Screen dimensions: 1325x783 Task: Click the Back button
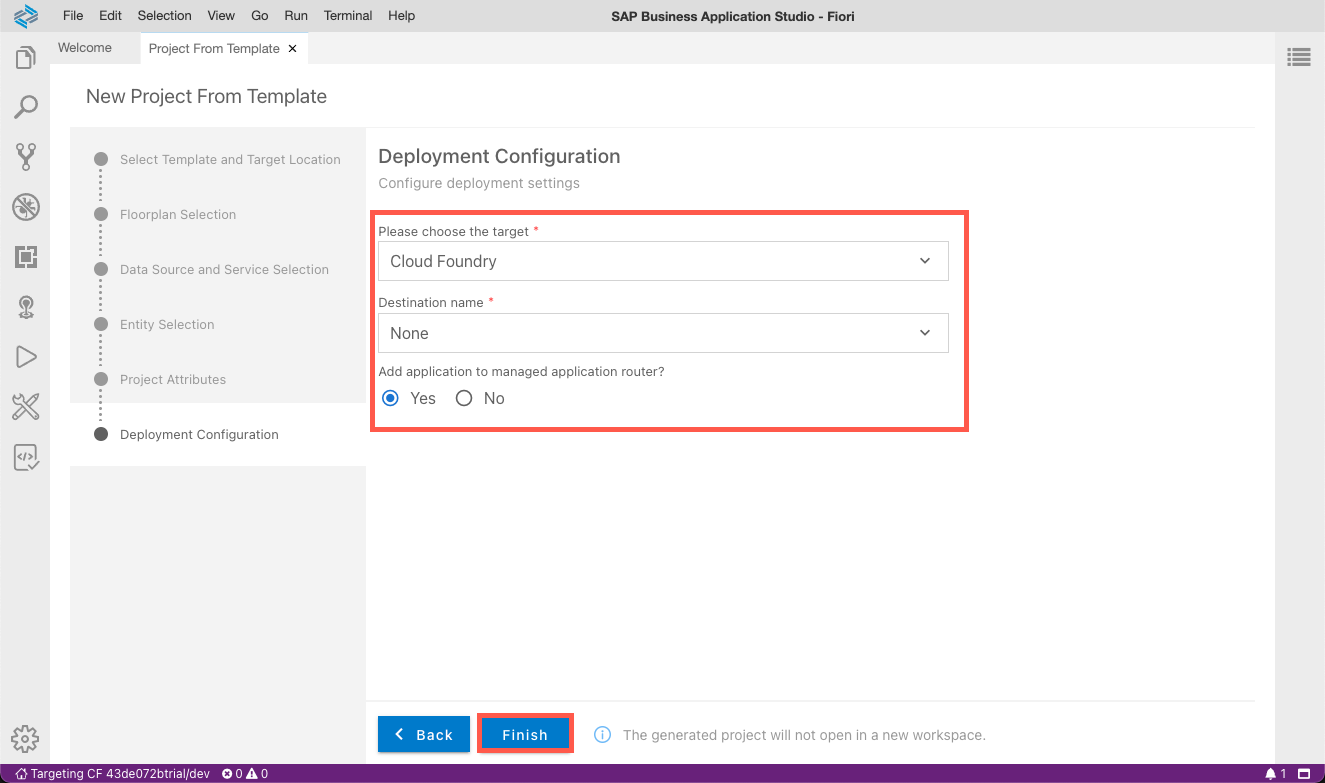424,735
